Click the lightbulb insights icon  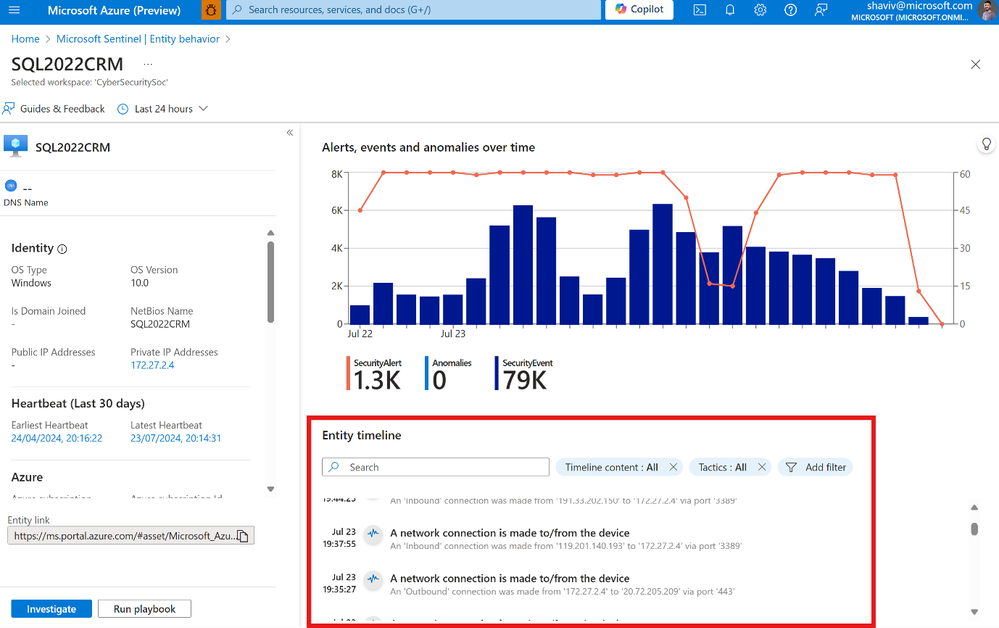click(986, 145)
